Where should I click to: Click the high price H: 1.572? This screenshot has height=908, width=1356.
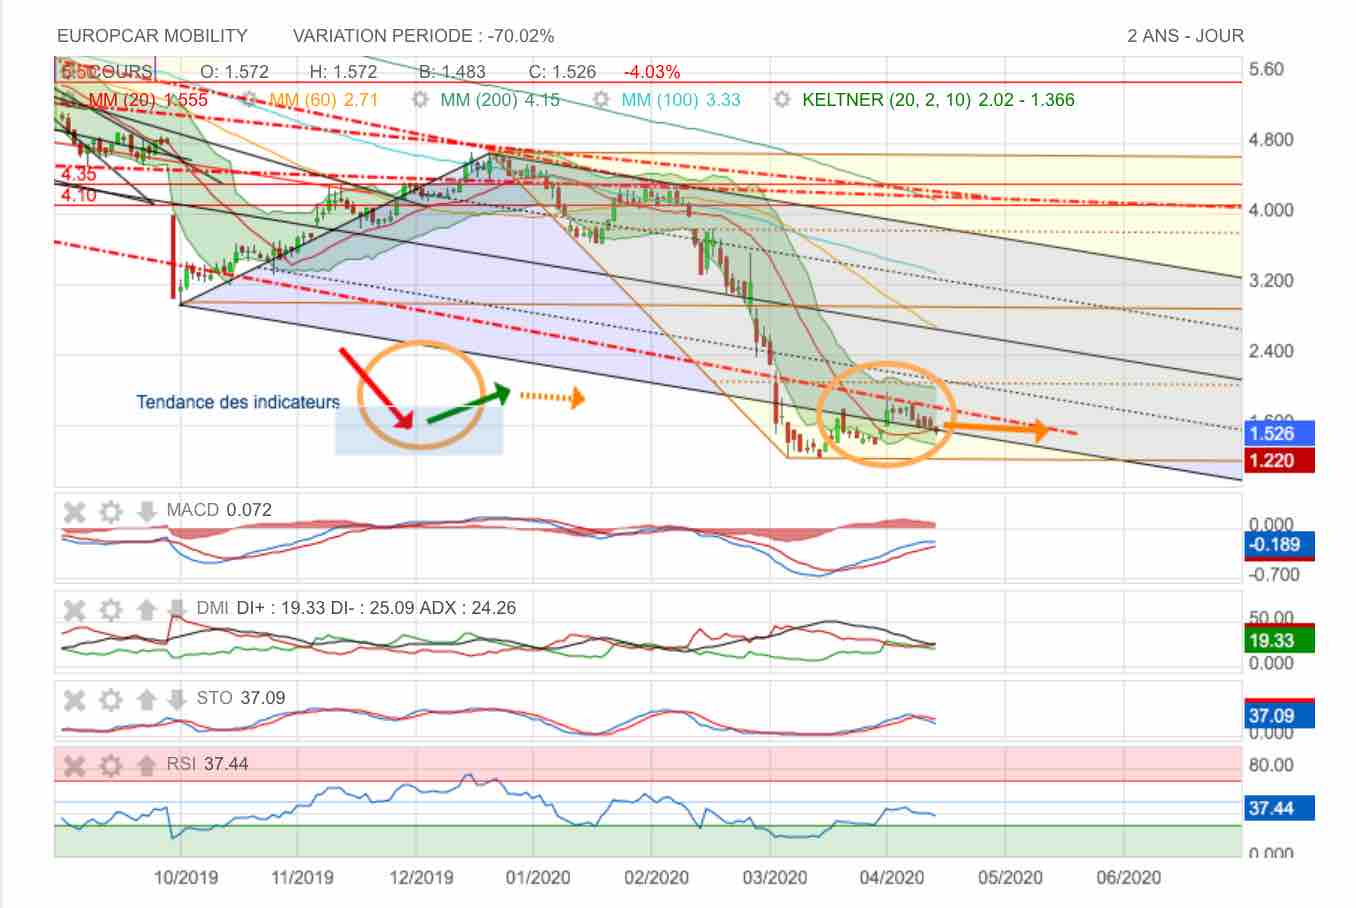(343, 72)
